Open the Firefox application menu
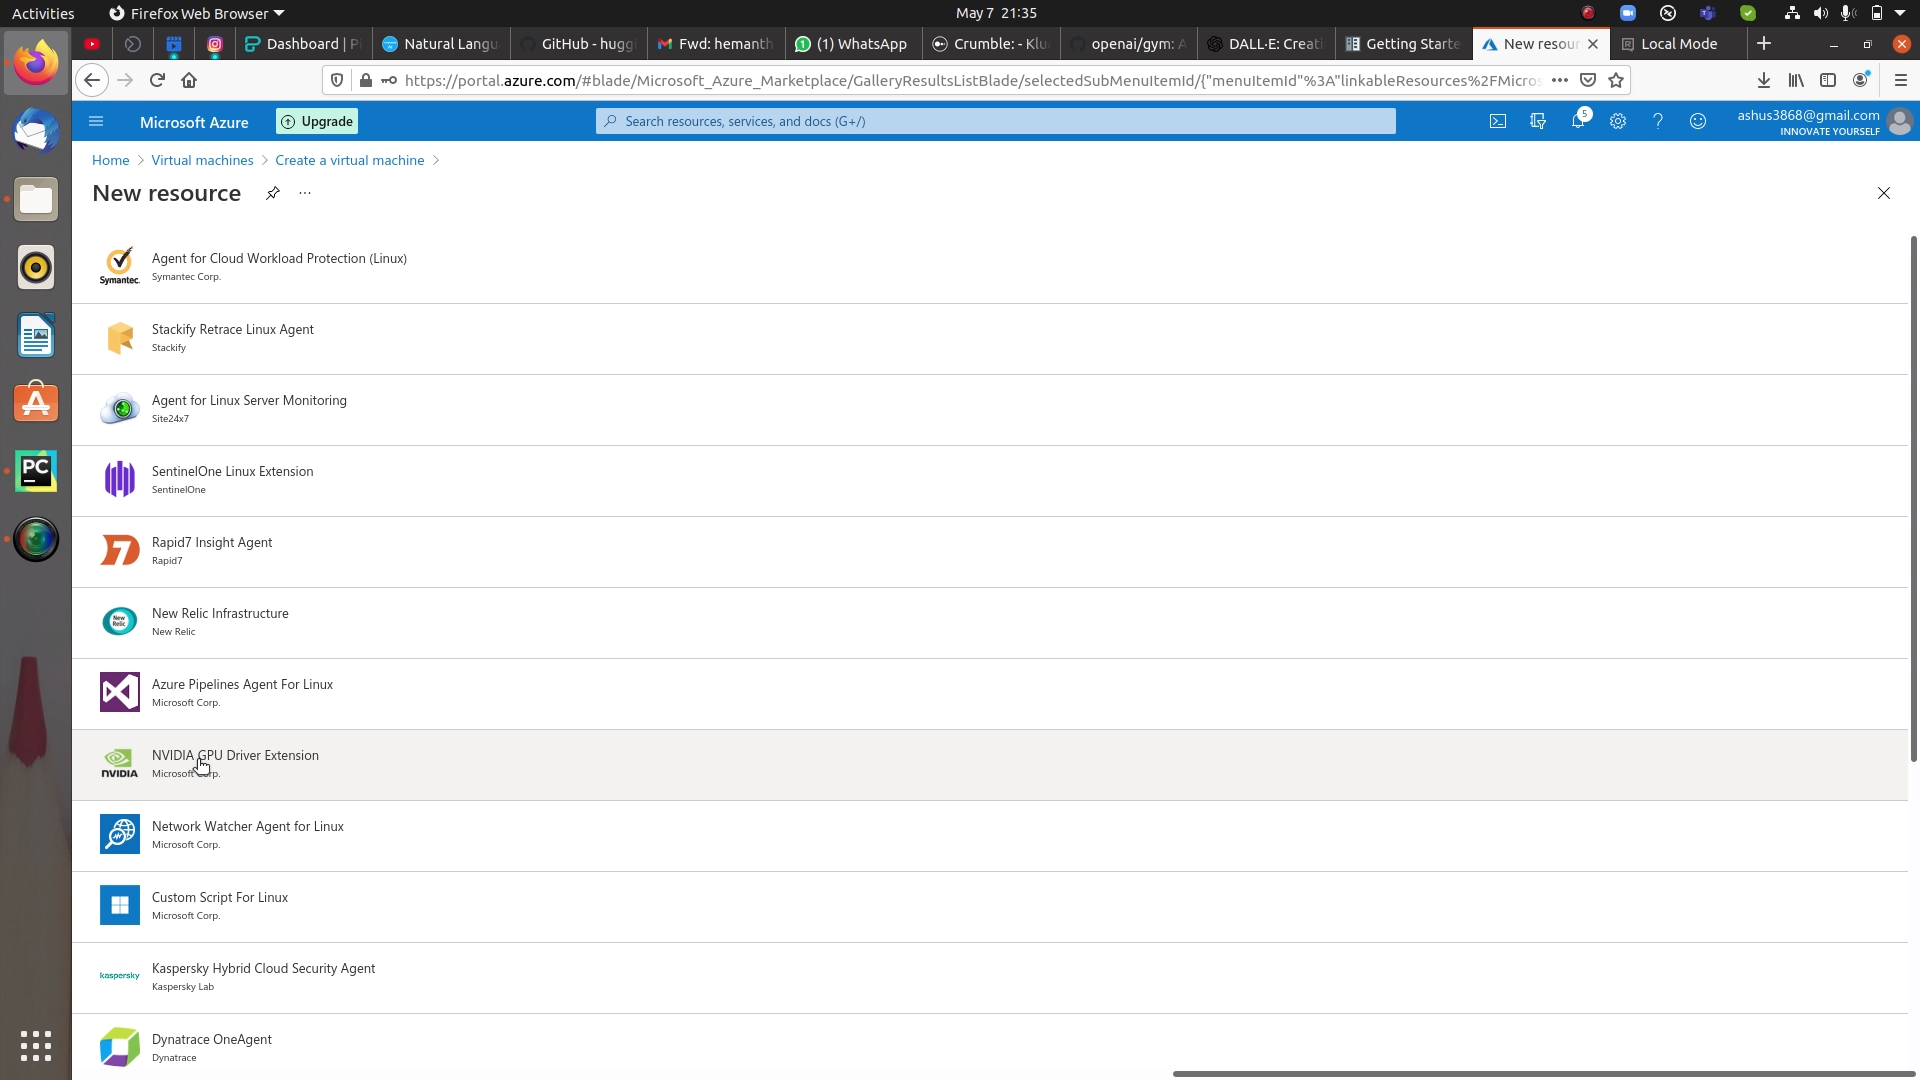Image resolution: width=1920 pixels, height=1080 pixels. pyautogui.click(x=1901, y=80)
